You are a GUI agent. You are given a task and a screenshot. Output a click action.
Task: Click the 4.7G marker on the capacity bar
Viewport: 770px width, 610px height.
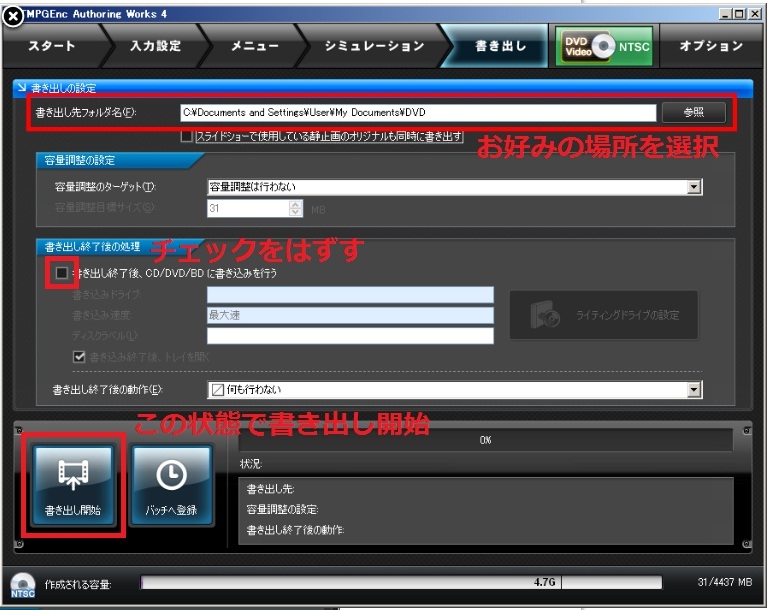545,582
